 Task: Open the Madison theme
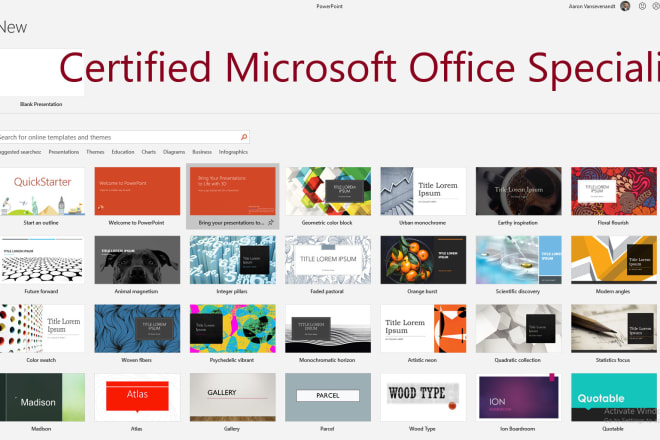(x=41, y=397)
